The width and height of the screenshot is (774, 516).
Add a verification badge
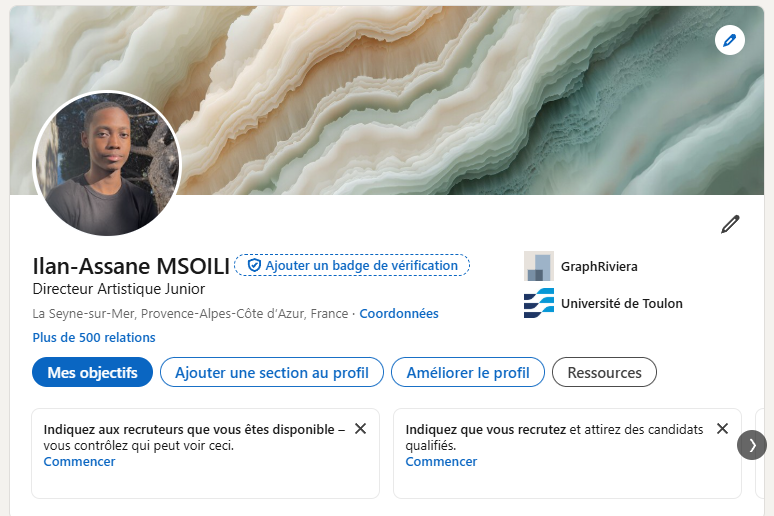point(352,265)
